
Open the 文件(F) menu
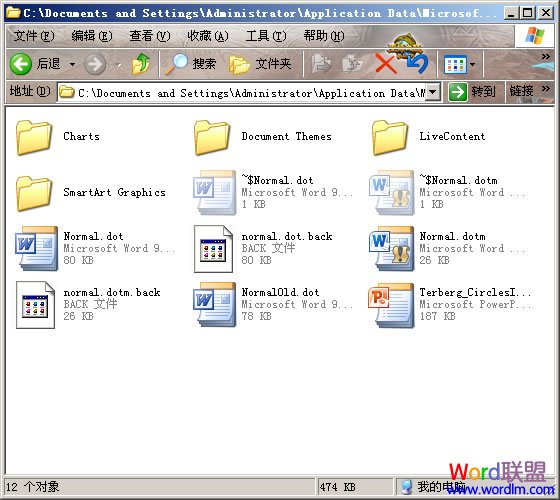point(34,36)
